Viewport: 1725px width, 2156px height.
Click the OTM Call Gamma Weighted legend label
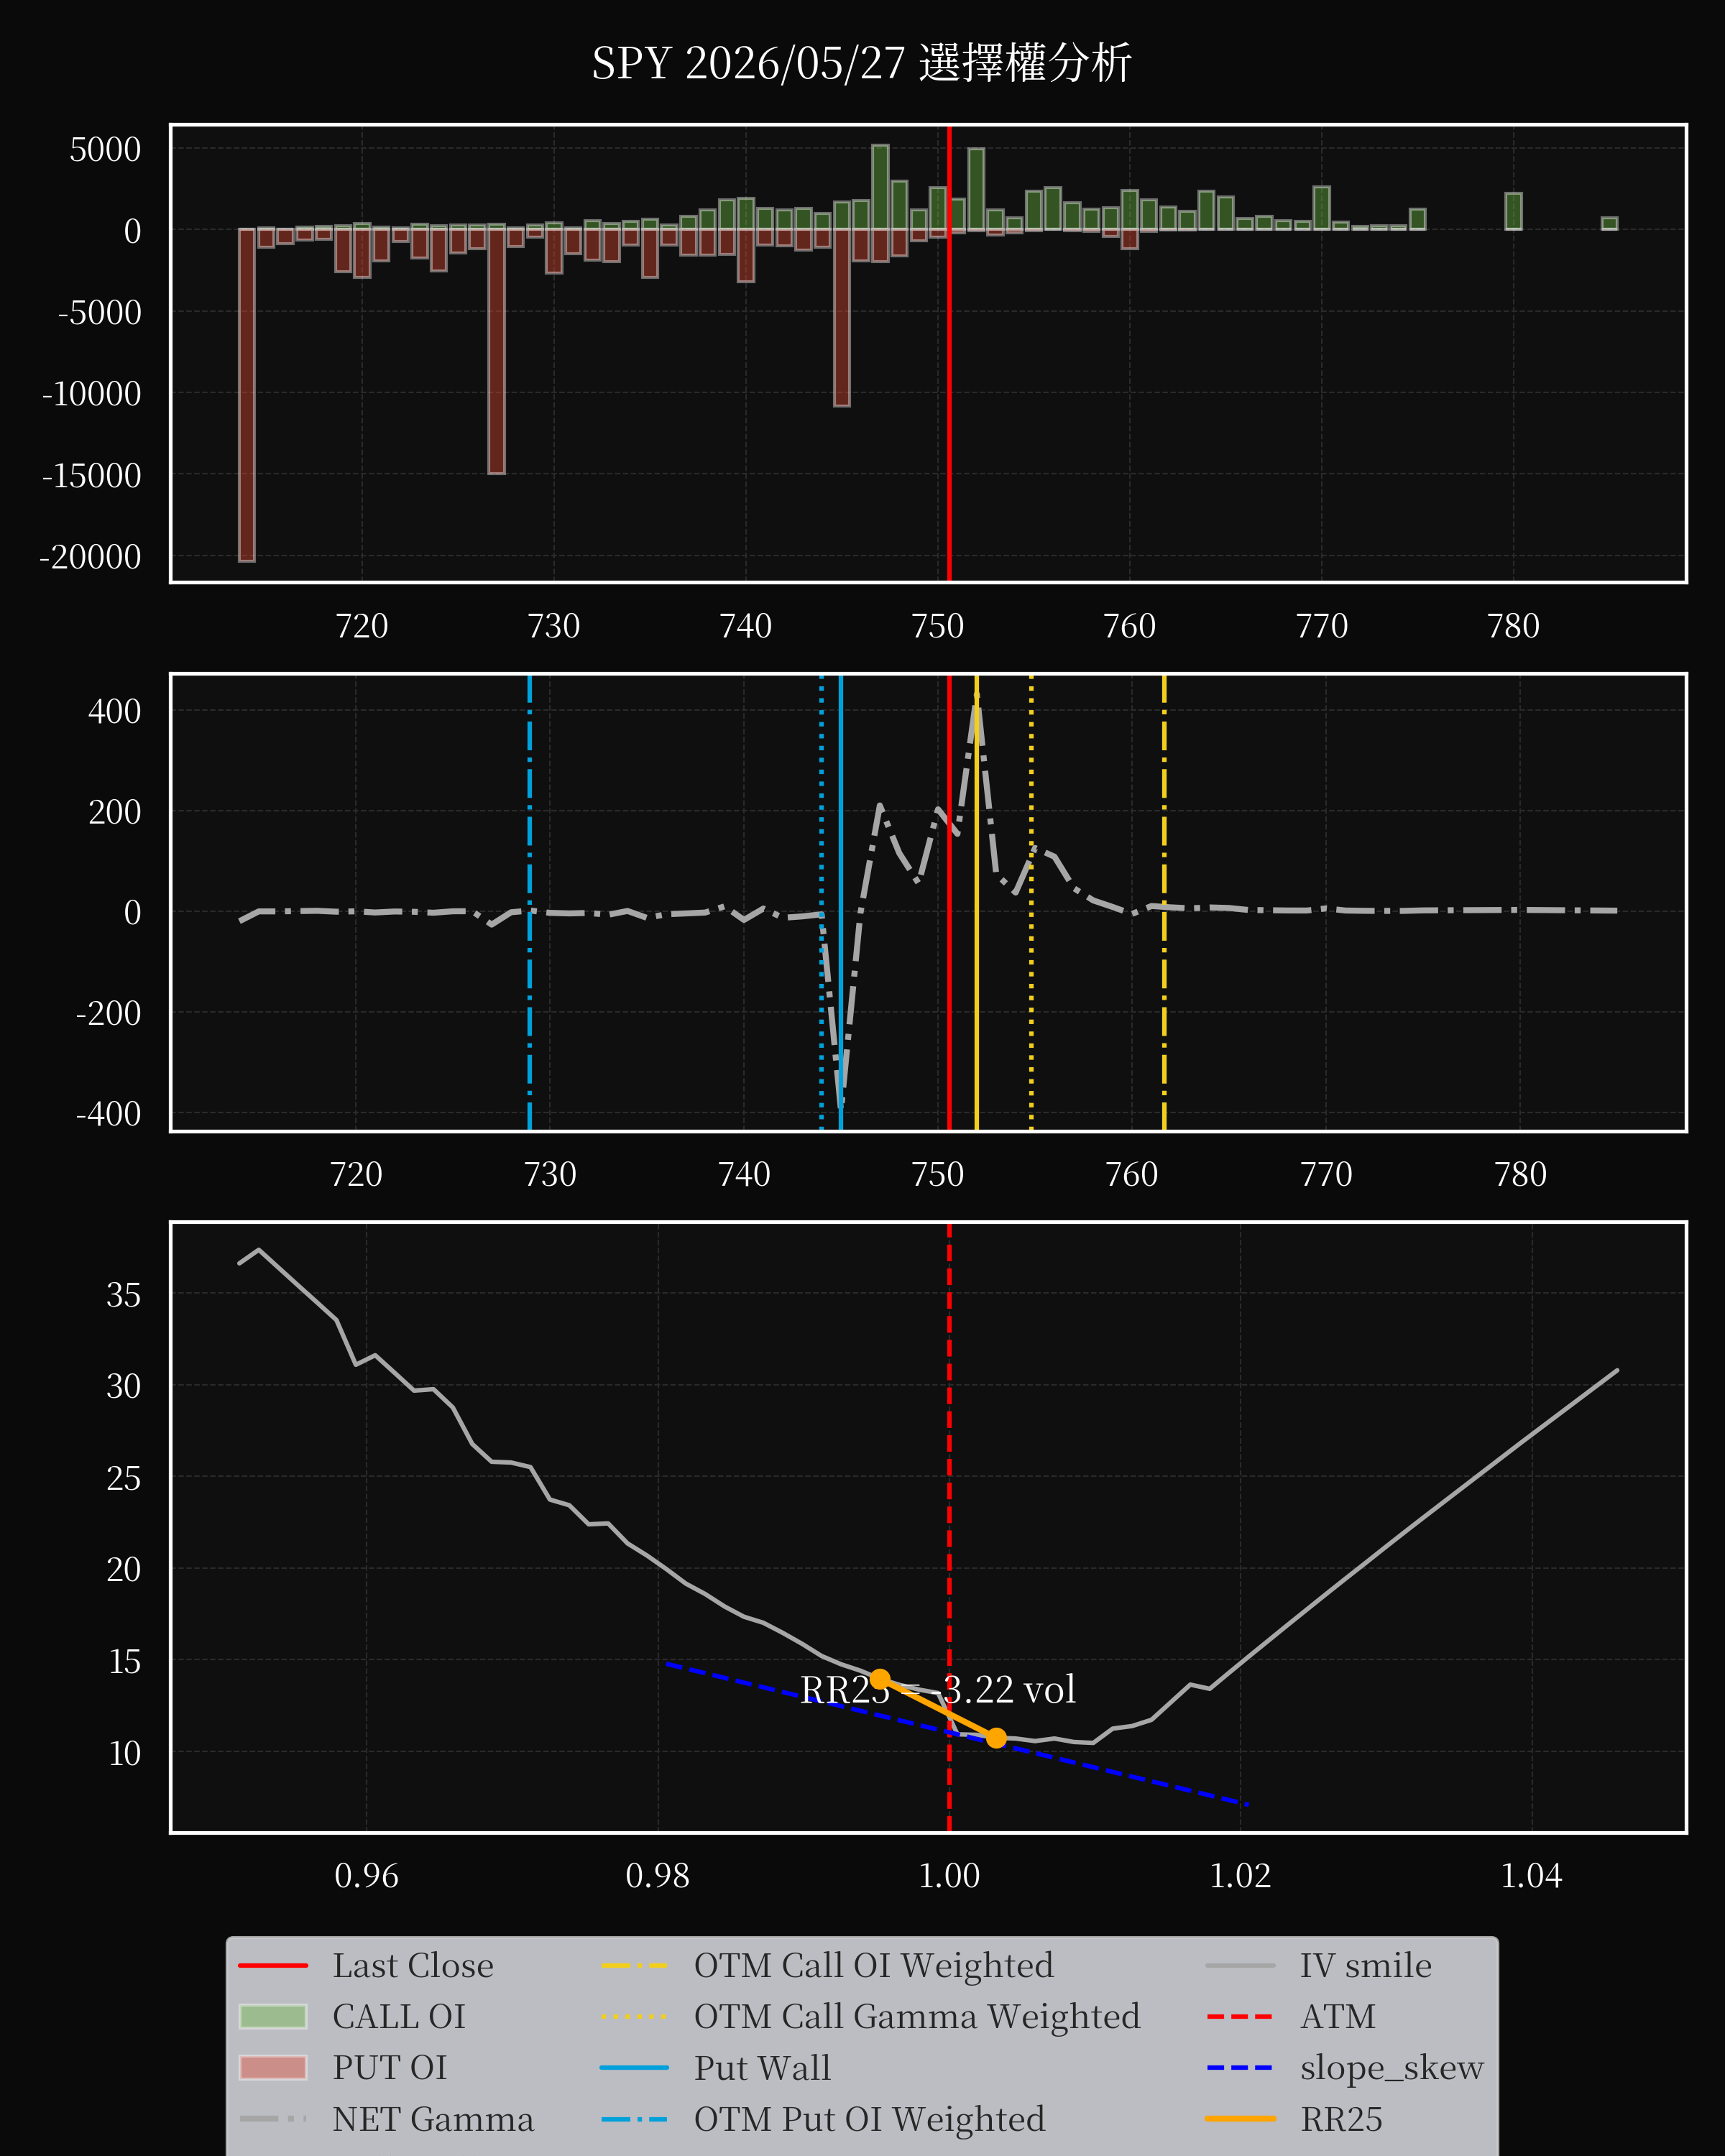point(917,2017)
